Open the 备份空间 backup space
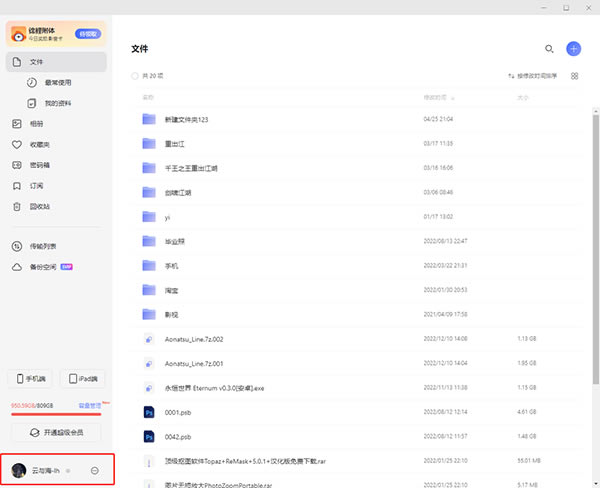Image resolution: width=600 pixels, height=488 pixels. pyautogui.click(x=42, y=267)
